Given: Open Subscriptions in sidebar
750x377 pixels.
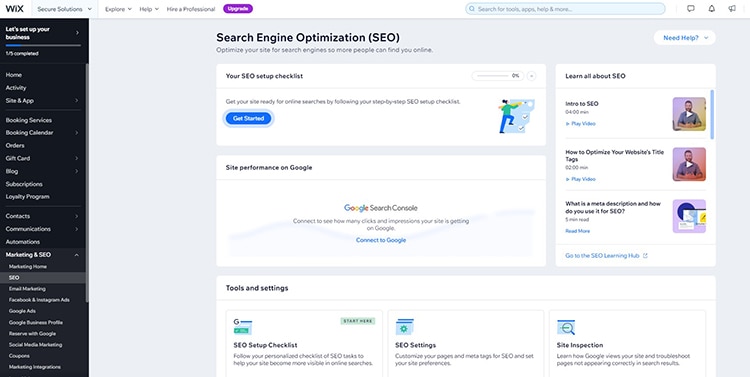Looking at the screenshot, I should pyautogui.click(x=24, y=184).
